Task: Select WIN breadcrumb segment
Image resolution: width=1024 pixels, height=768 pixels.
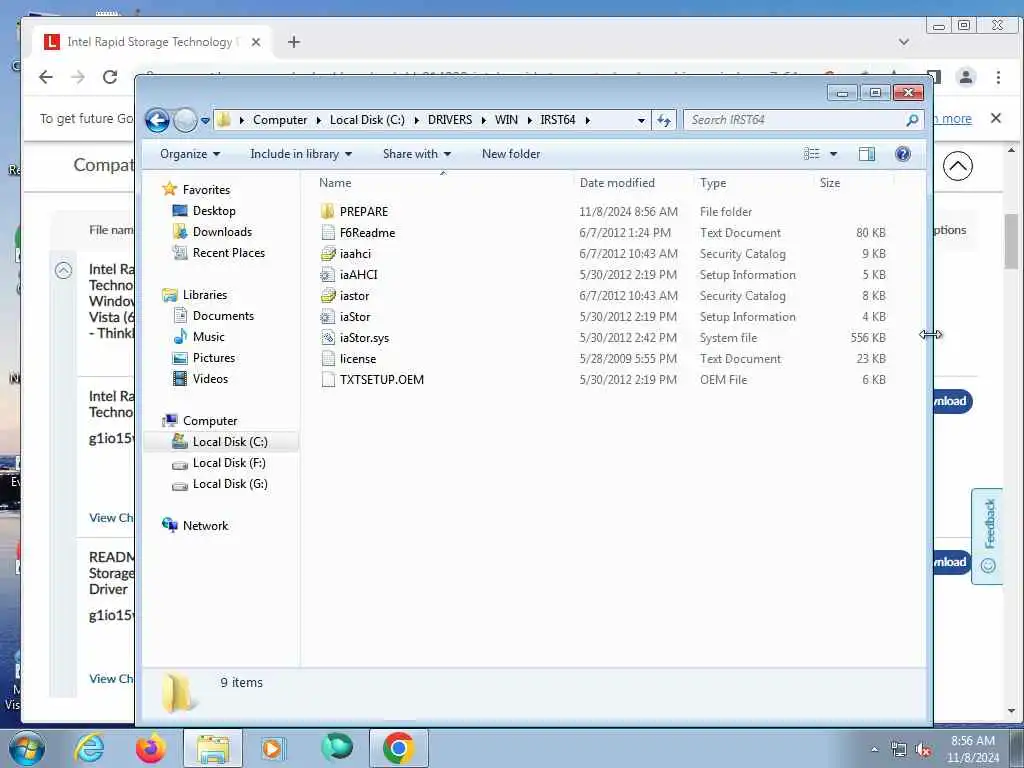Action: [506, 120]
